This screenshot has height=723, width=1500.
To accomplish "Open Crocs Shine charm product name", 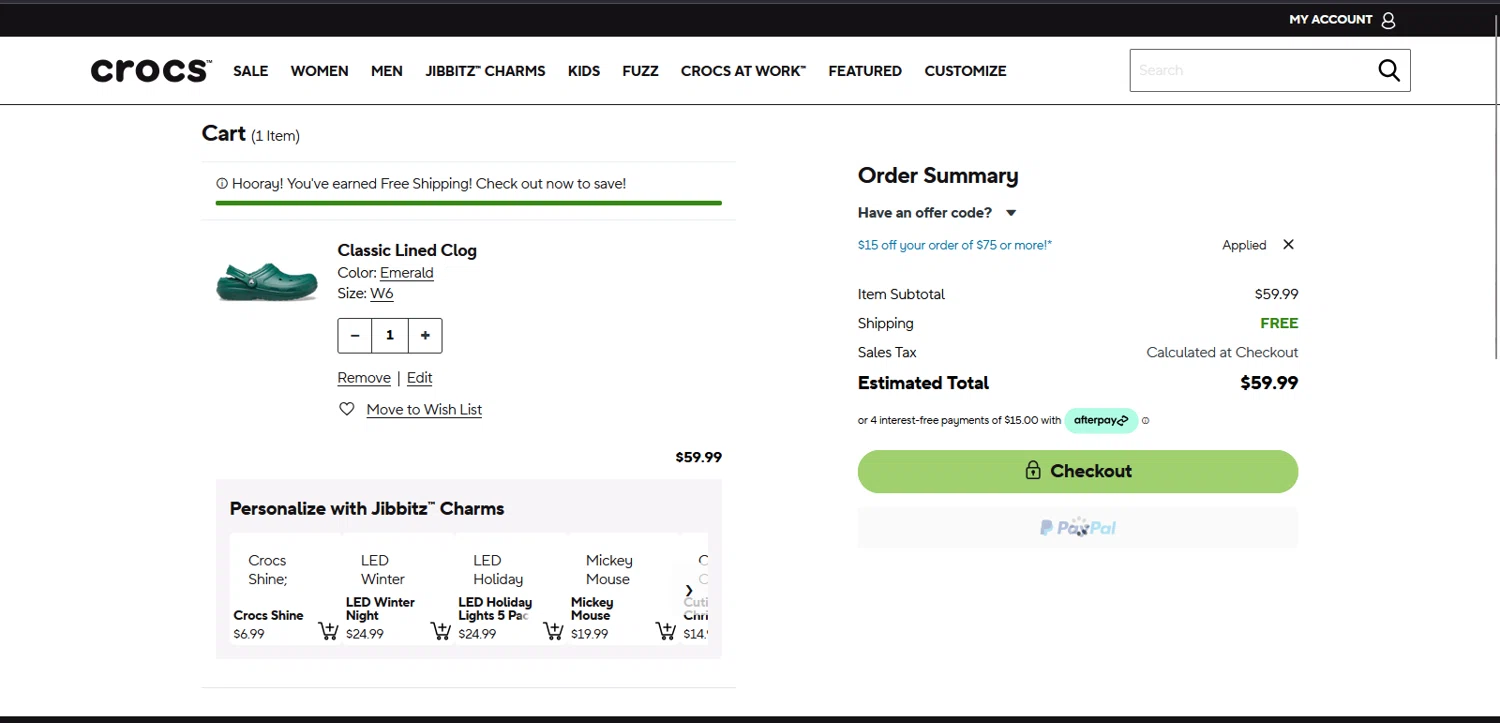I will (x=268, y=615).
